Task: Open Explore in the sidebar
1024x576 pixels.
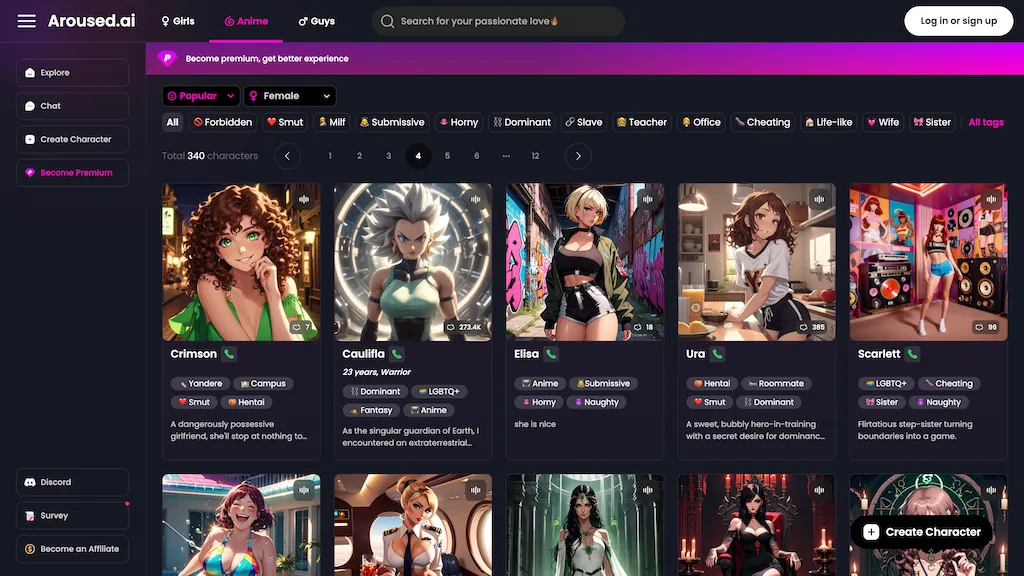Action: [72, 73]
